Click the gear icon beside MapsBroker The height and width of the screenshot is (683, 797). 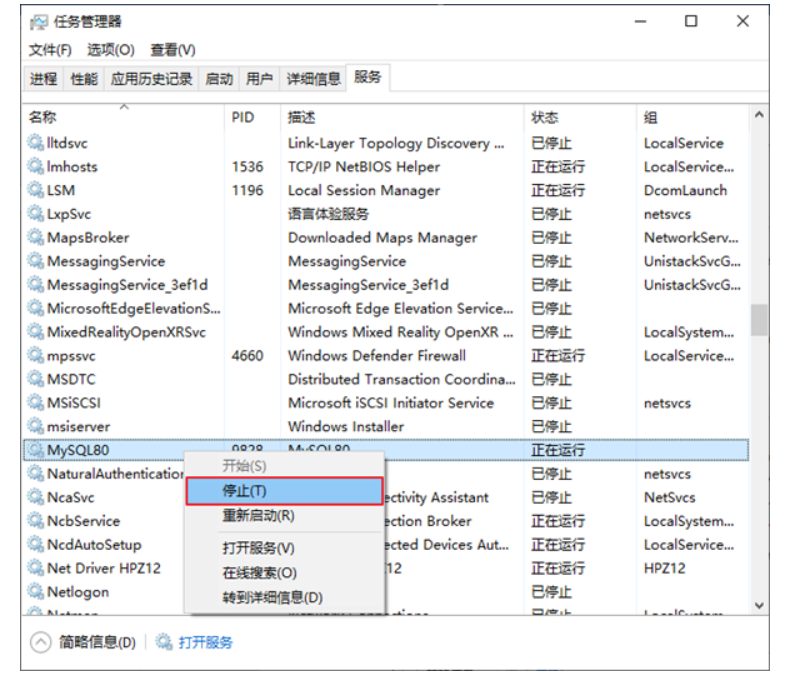(x=36, y=237)
